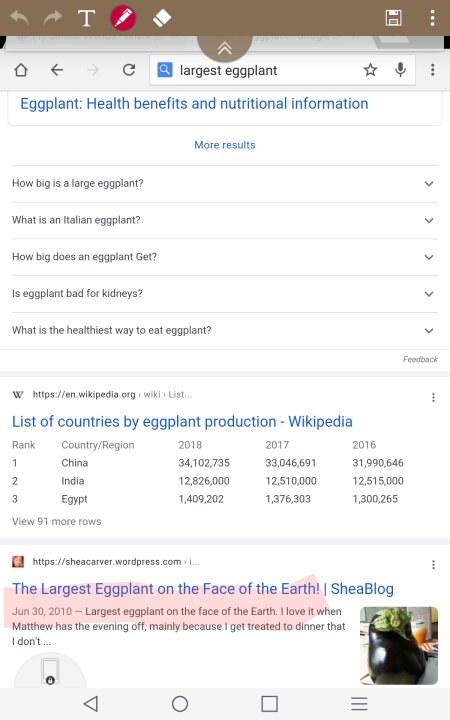Reload the current page
This screenshot has height=720, width=450.
(x=129, y=70)
